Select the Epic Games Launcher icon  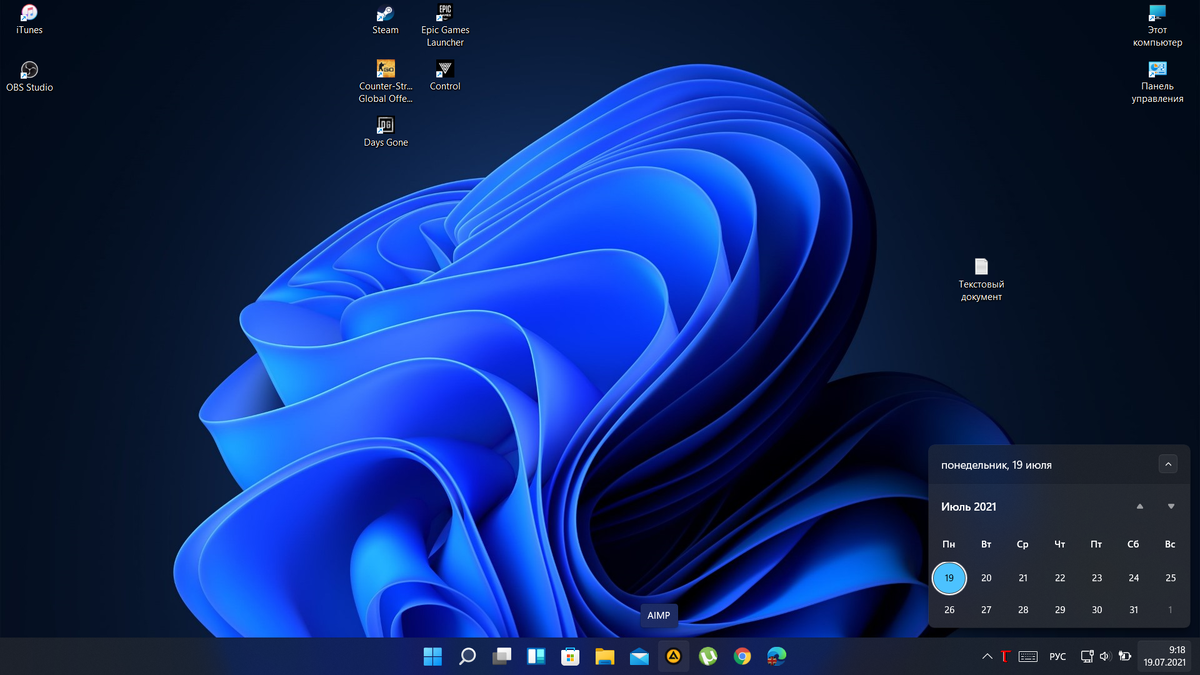point(445,25)
